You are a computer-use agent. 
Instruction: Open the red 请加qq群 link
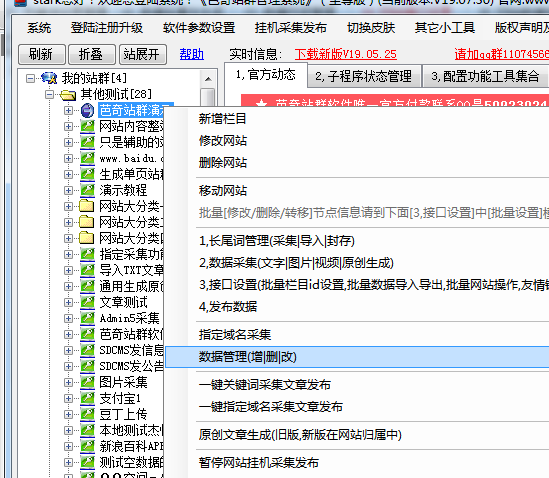point(501,54)
